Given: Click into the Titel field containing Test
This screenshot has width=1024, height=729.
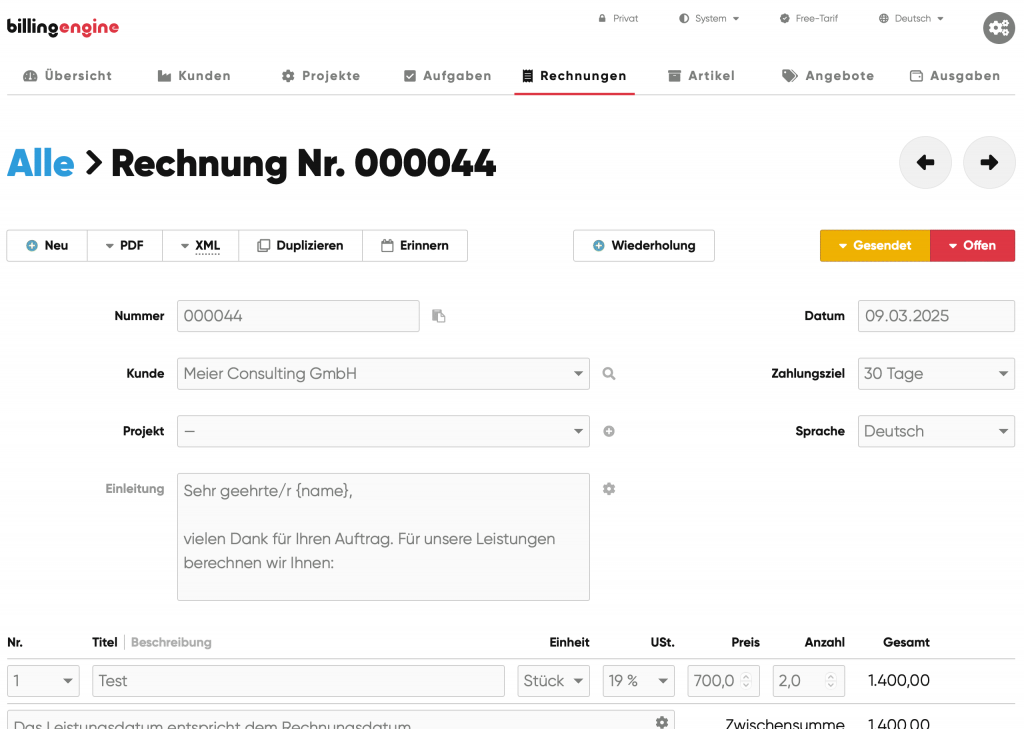Looking at the screenshot, I should 300,681.
